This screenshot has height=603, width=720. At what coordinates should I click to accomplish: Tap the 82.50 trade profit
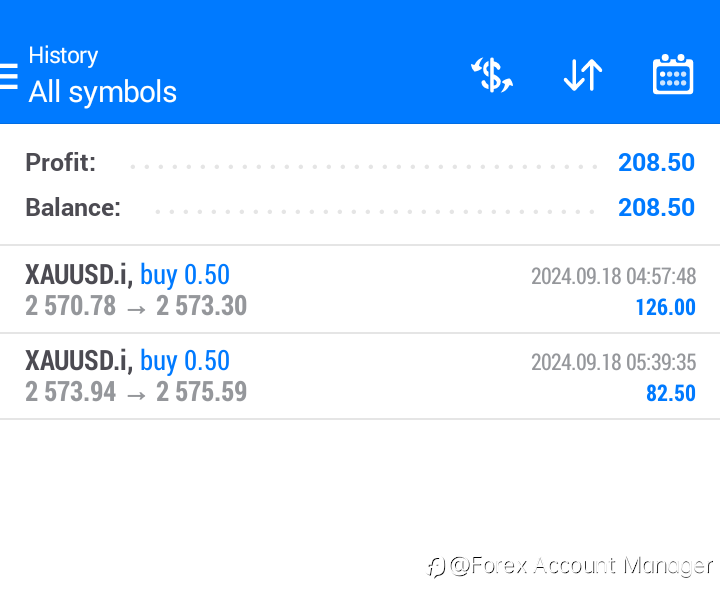(670, 393)
